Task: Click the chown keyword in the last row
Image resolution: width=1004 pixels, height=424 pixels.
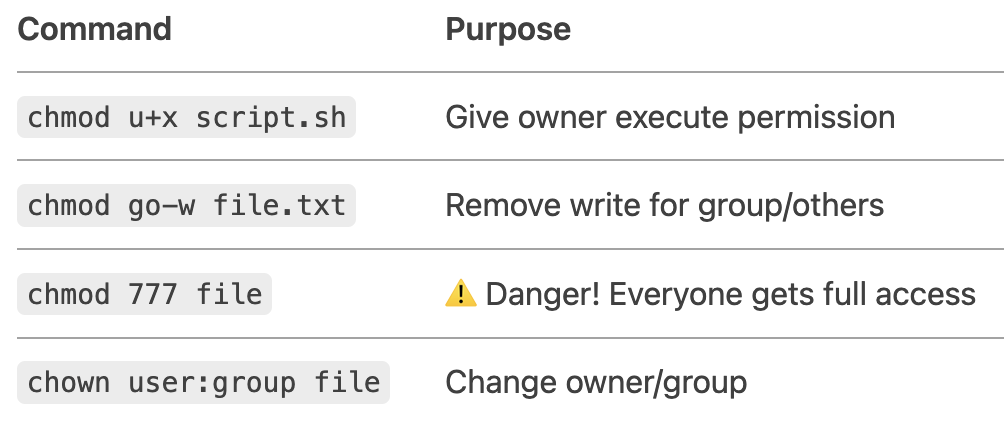Action: pyautogui.click(x=69, y=383)
